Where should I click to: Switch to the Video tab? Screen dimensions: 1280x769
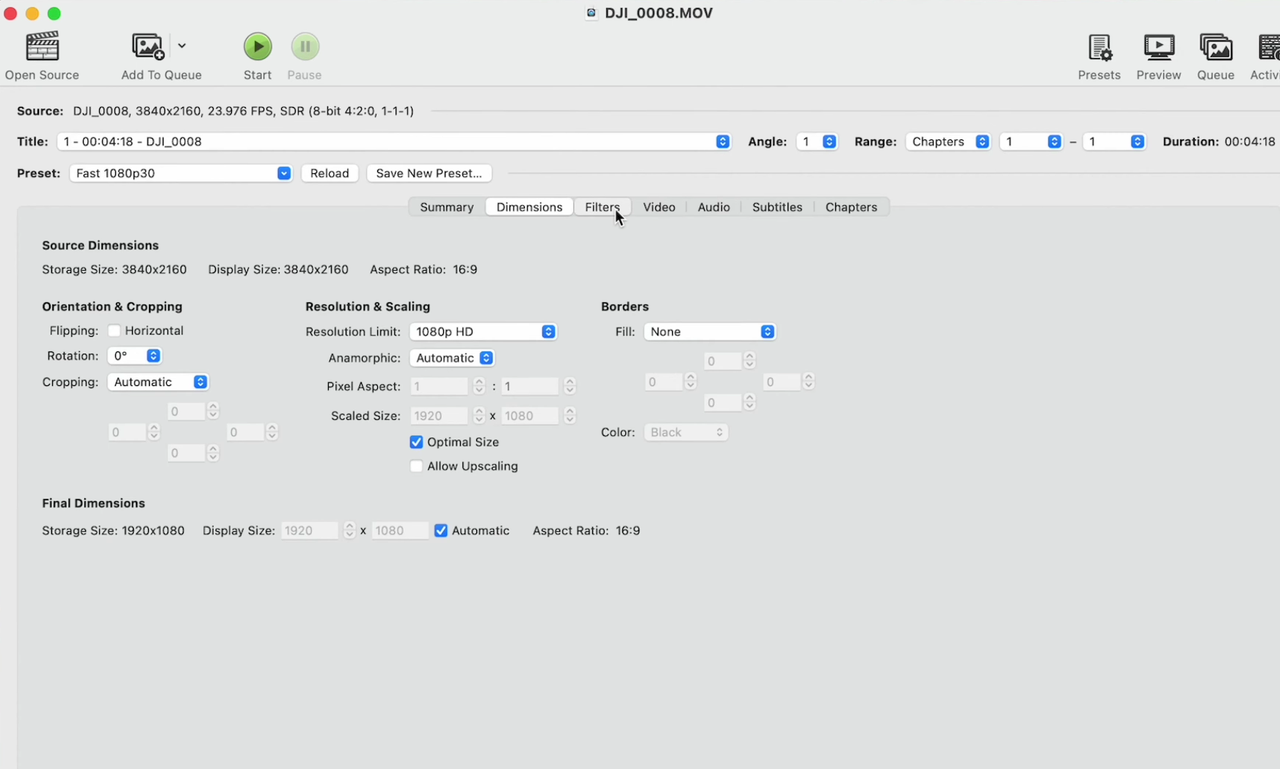(659, 207)
